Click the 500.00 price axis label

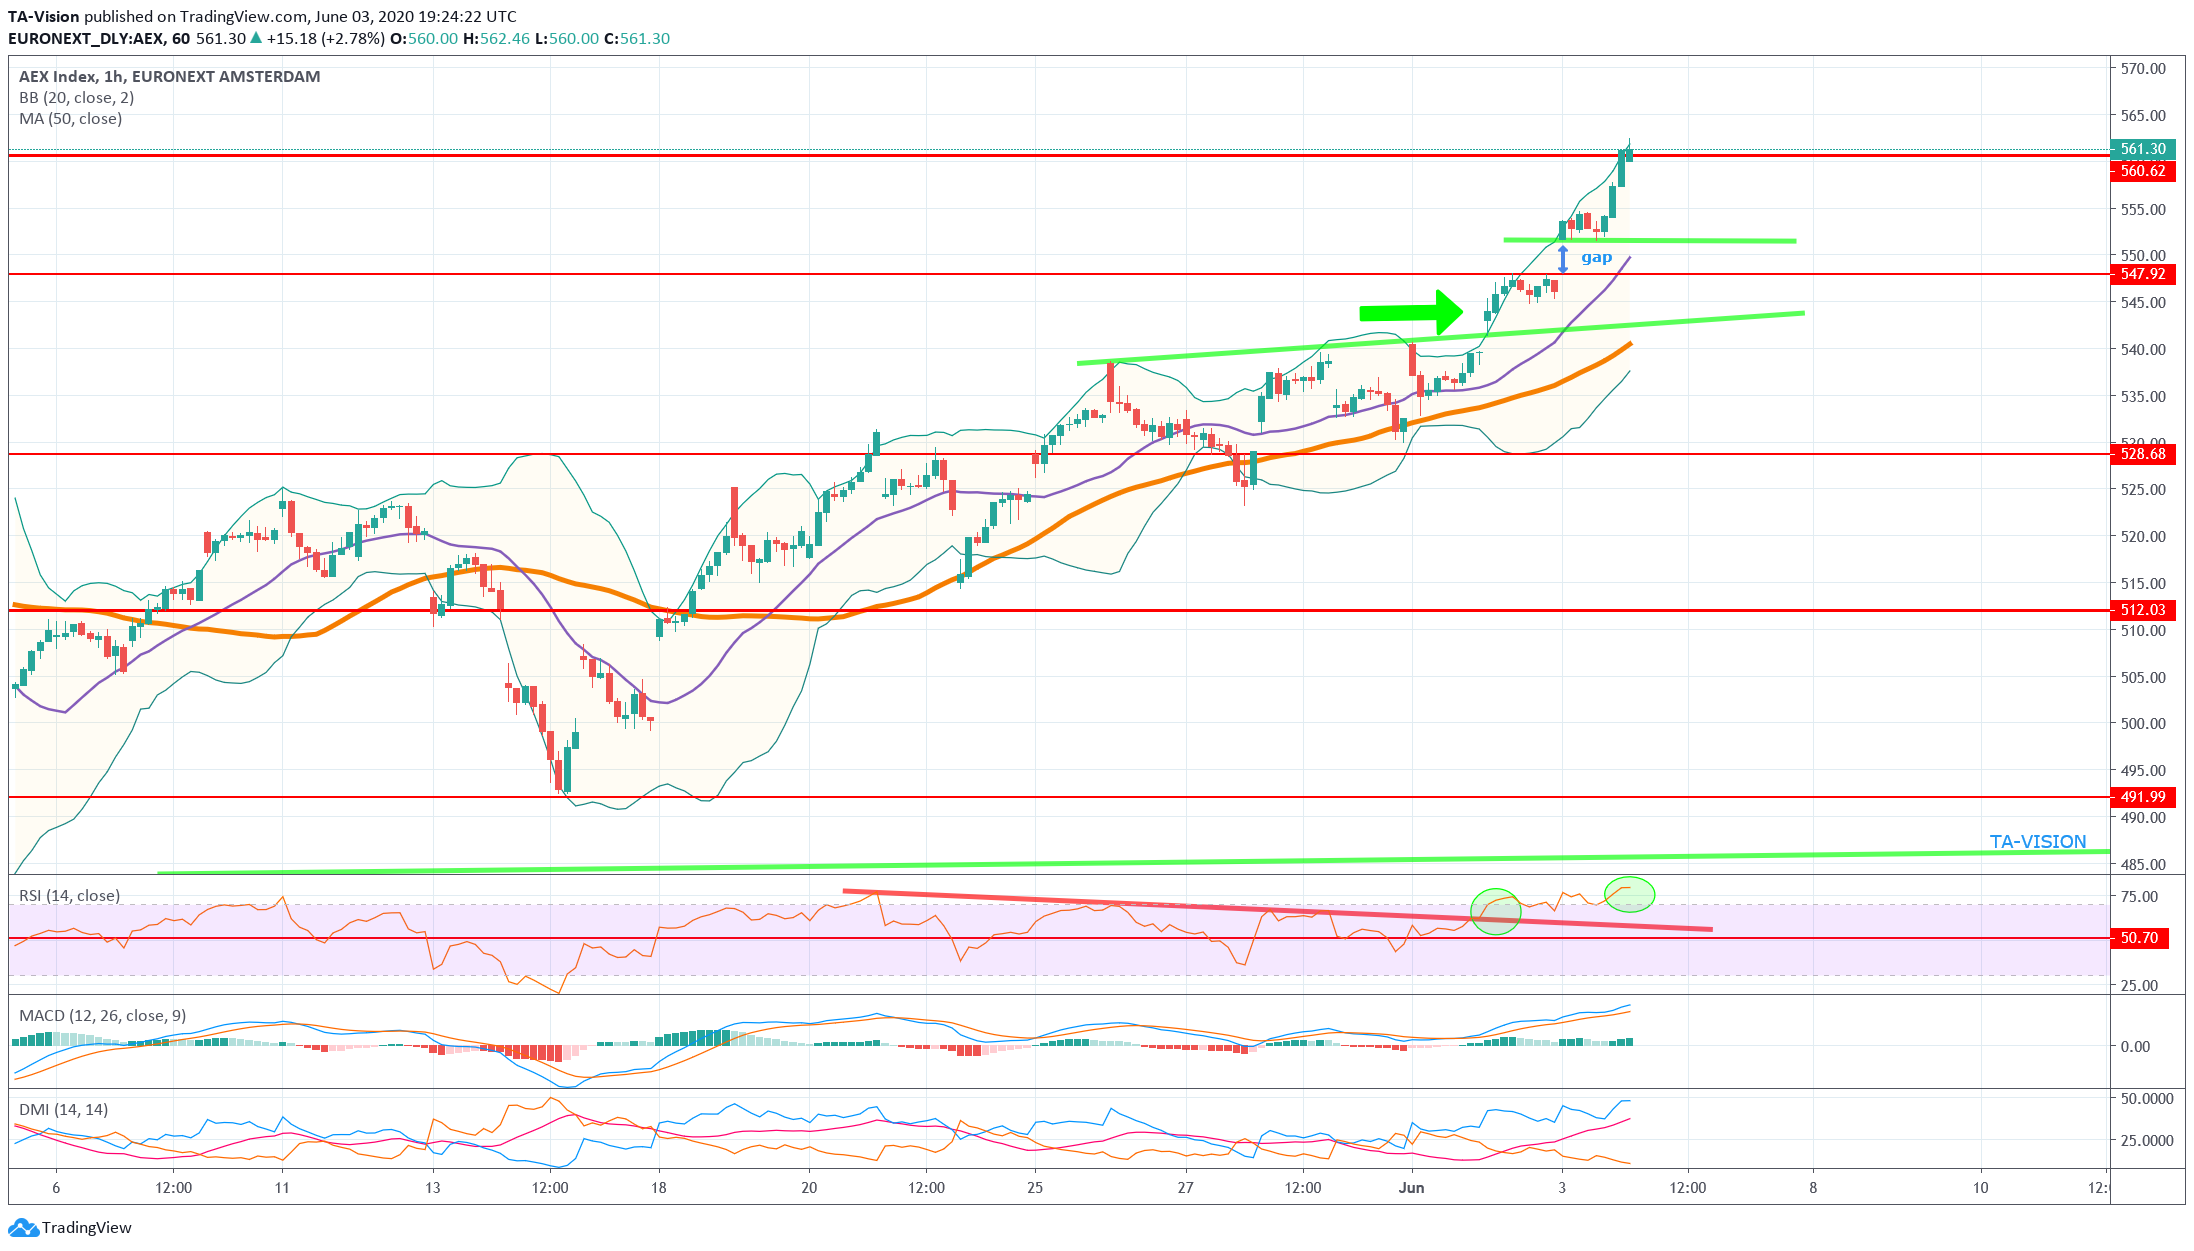pyautogui.click(x=2143, y=724)
